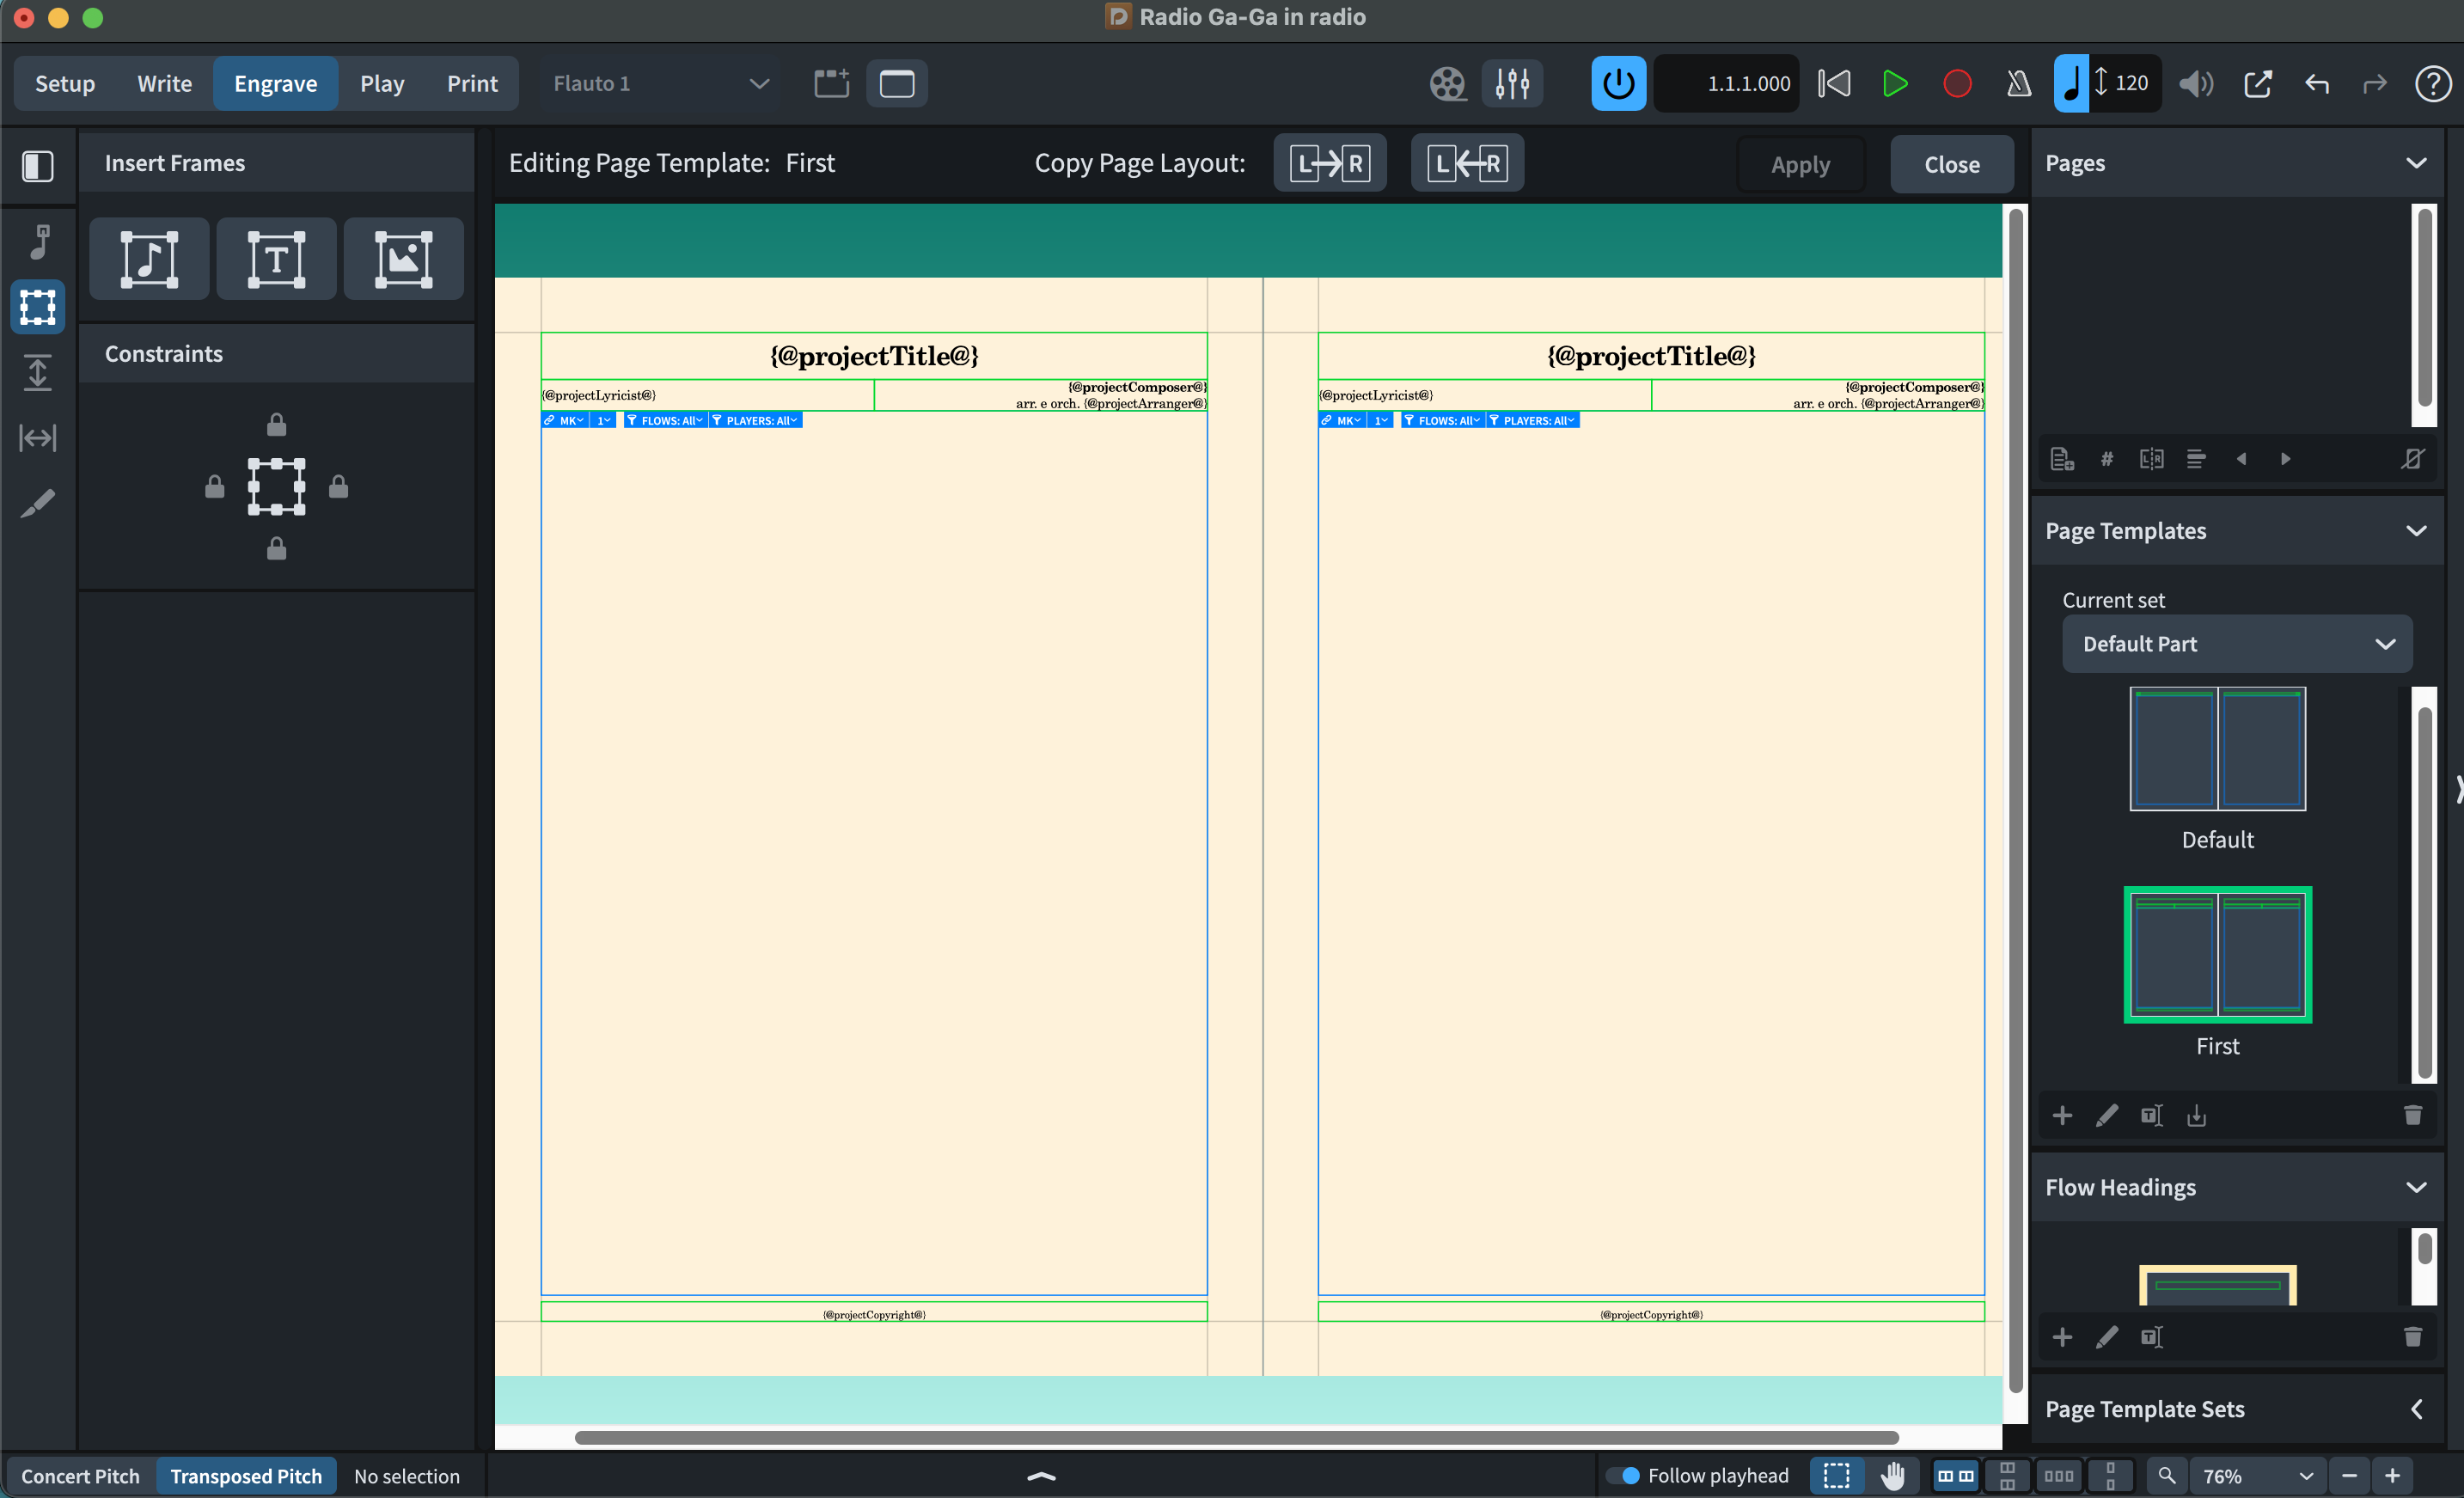The width and height of the screenshot is (2464, 1498).
Task: Toggle the Follow playhead switch
Action: click(1623, 1476)
